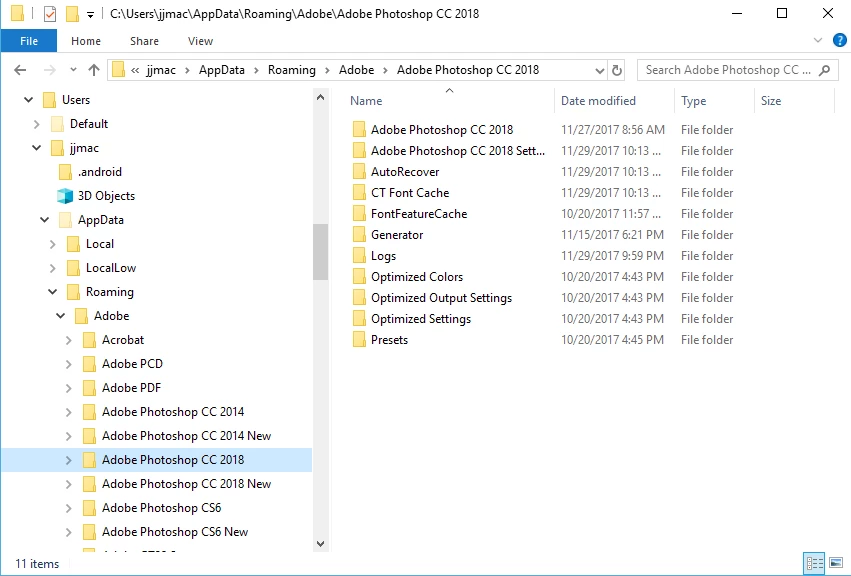
Task: Collapse the jjmac tree node
Action: pos(36,148)
